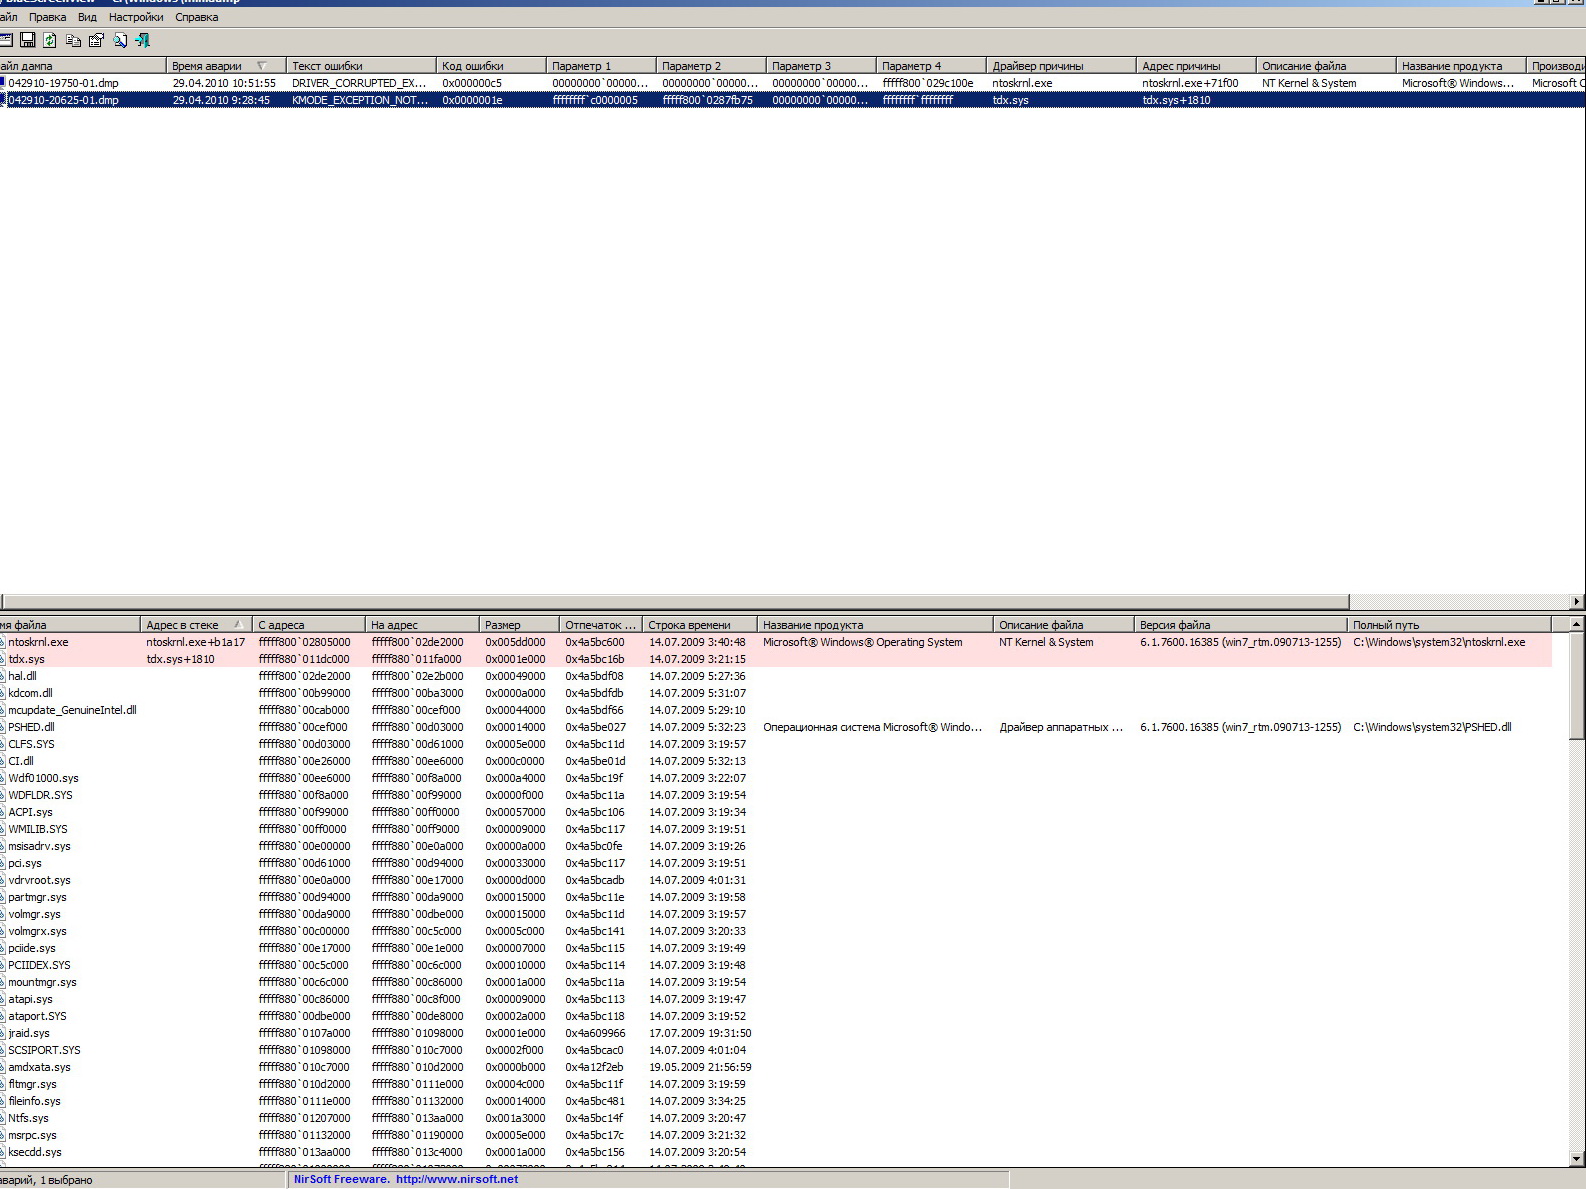Image resolution: width=1586 pixels, height=1189 pixels.
Task: Click the 042910-19750-01.dmp file icon
Action: point(3,83)
